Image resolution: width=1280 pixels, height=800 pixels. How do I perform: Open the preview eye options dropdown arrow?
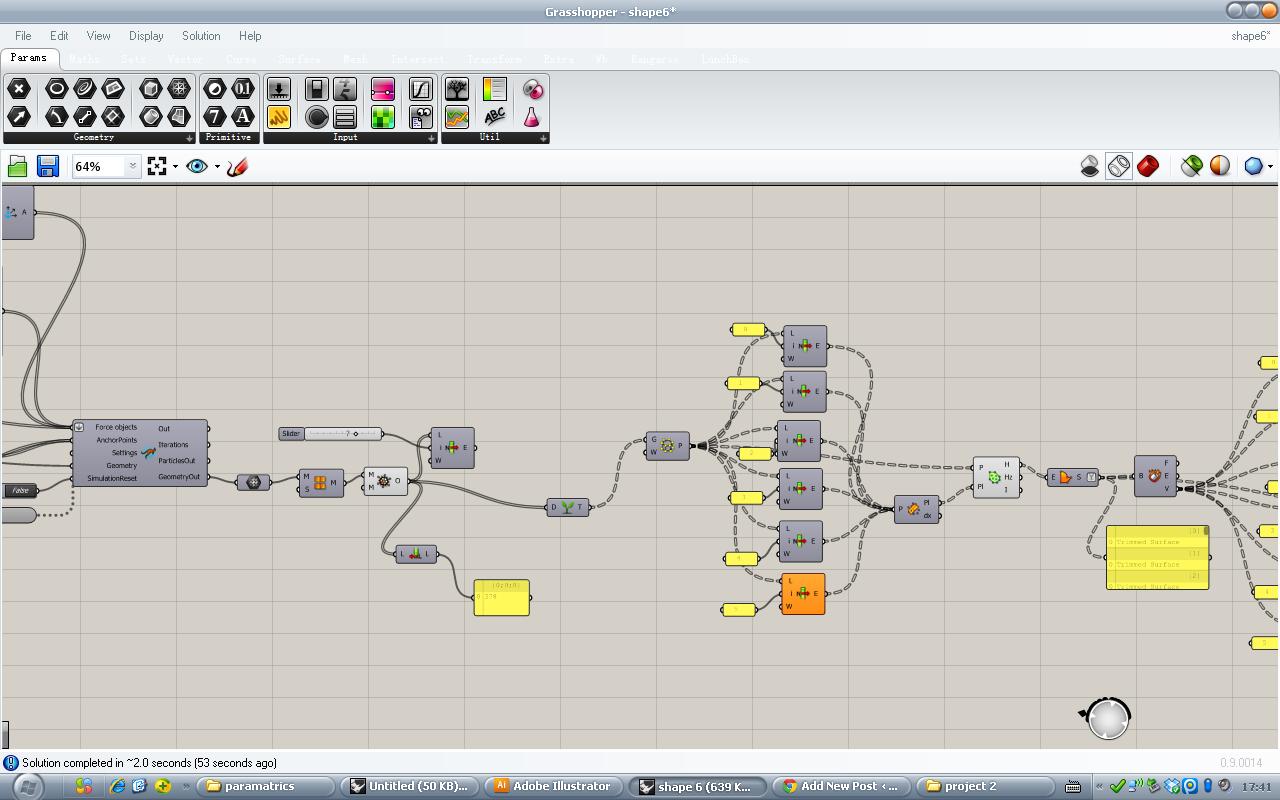pyautogui.click(x=217, y=167)
